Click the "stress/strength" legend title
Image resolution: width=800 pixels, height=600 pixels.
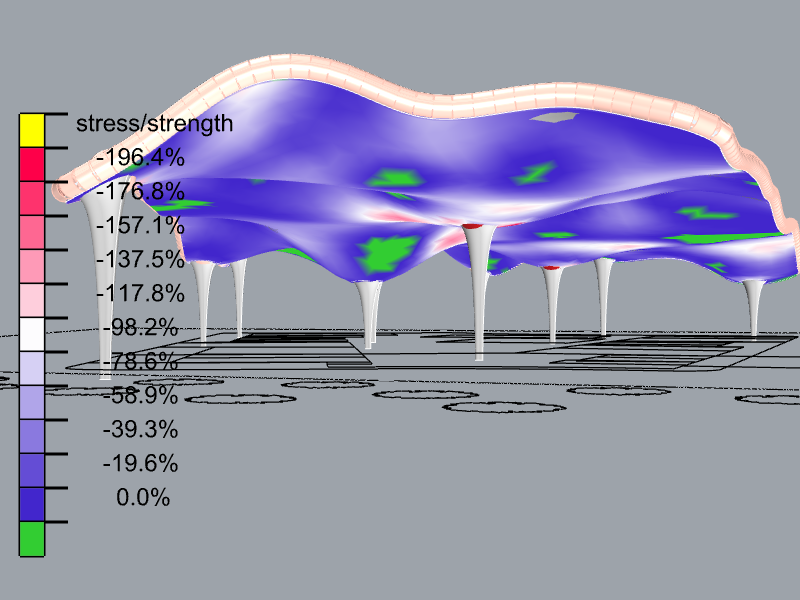[155, 124]
